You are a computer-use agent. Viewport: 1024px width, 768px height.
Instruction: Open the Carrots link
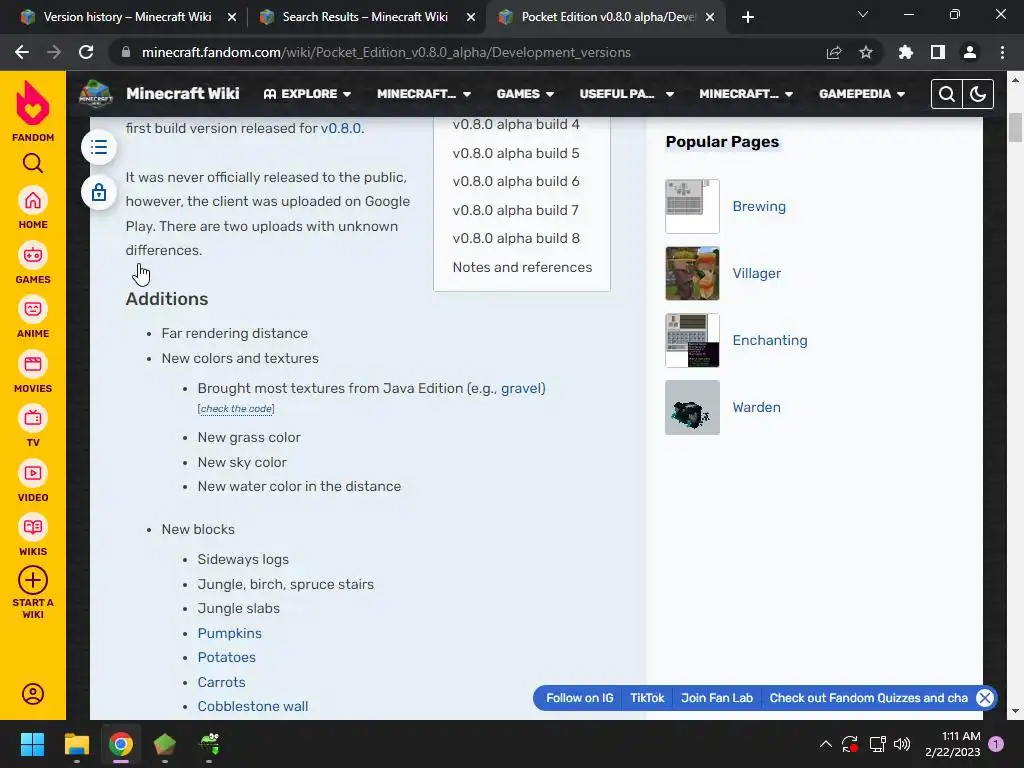(x=221, y=682)
